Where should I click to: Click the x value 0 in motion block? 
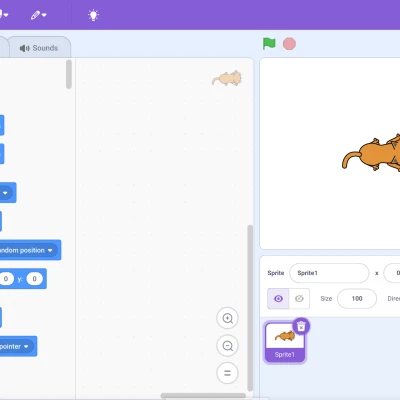[6, 279]
